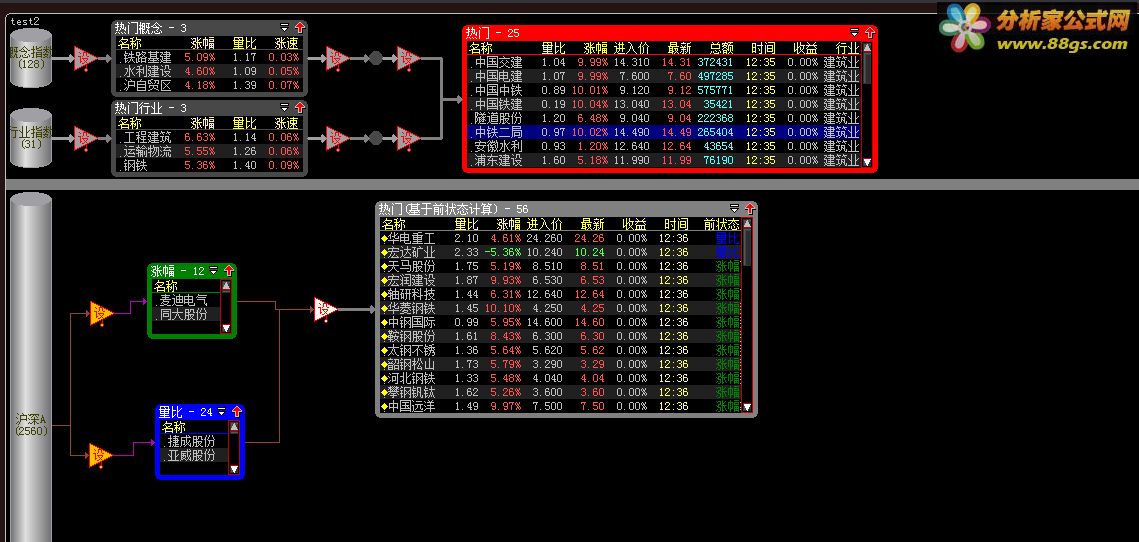The height and width of the screenshot is (542, 1139).
Task: Select the 工程建筑 row
Action: click(x=208, y=137)
